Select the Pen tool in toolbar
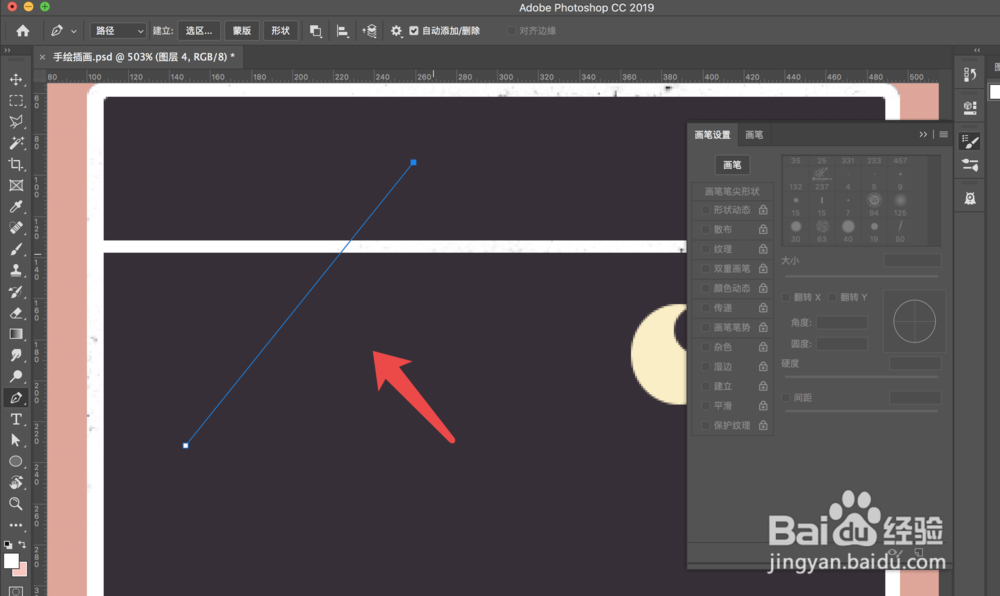 click(16, 398)
